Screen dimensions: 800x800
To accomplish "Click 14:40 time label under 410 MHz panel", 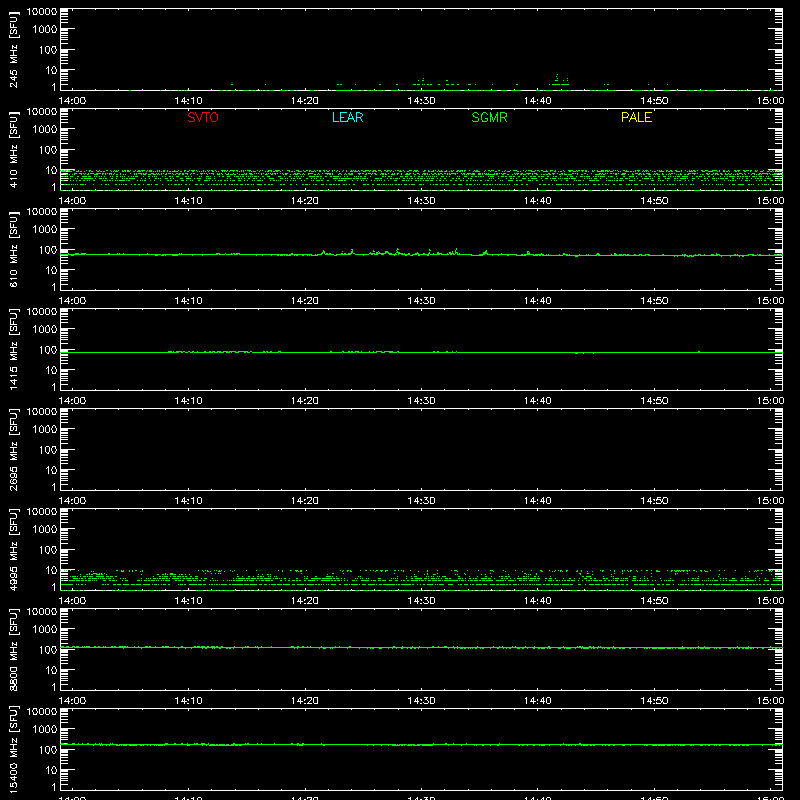I will [538, 201].
